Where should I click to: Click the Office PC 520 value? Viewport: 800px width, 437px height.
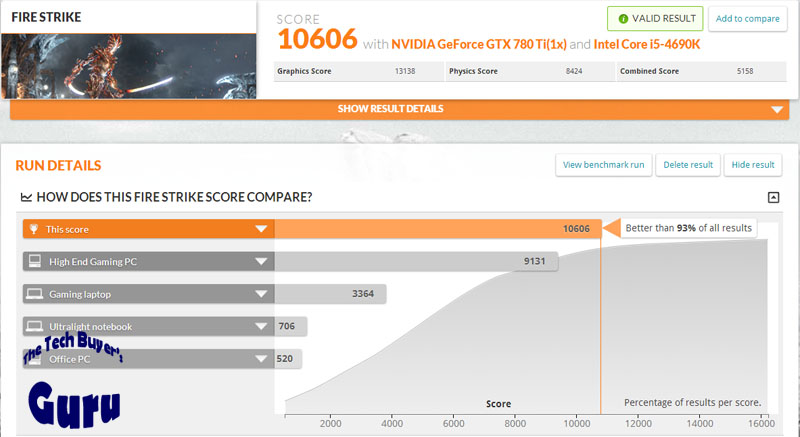coord(285,359)
